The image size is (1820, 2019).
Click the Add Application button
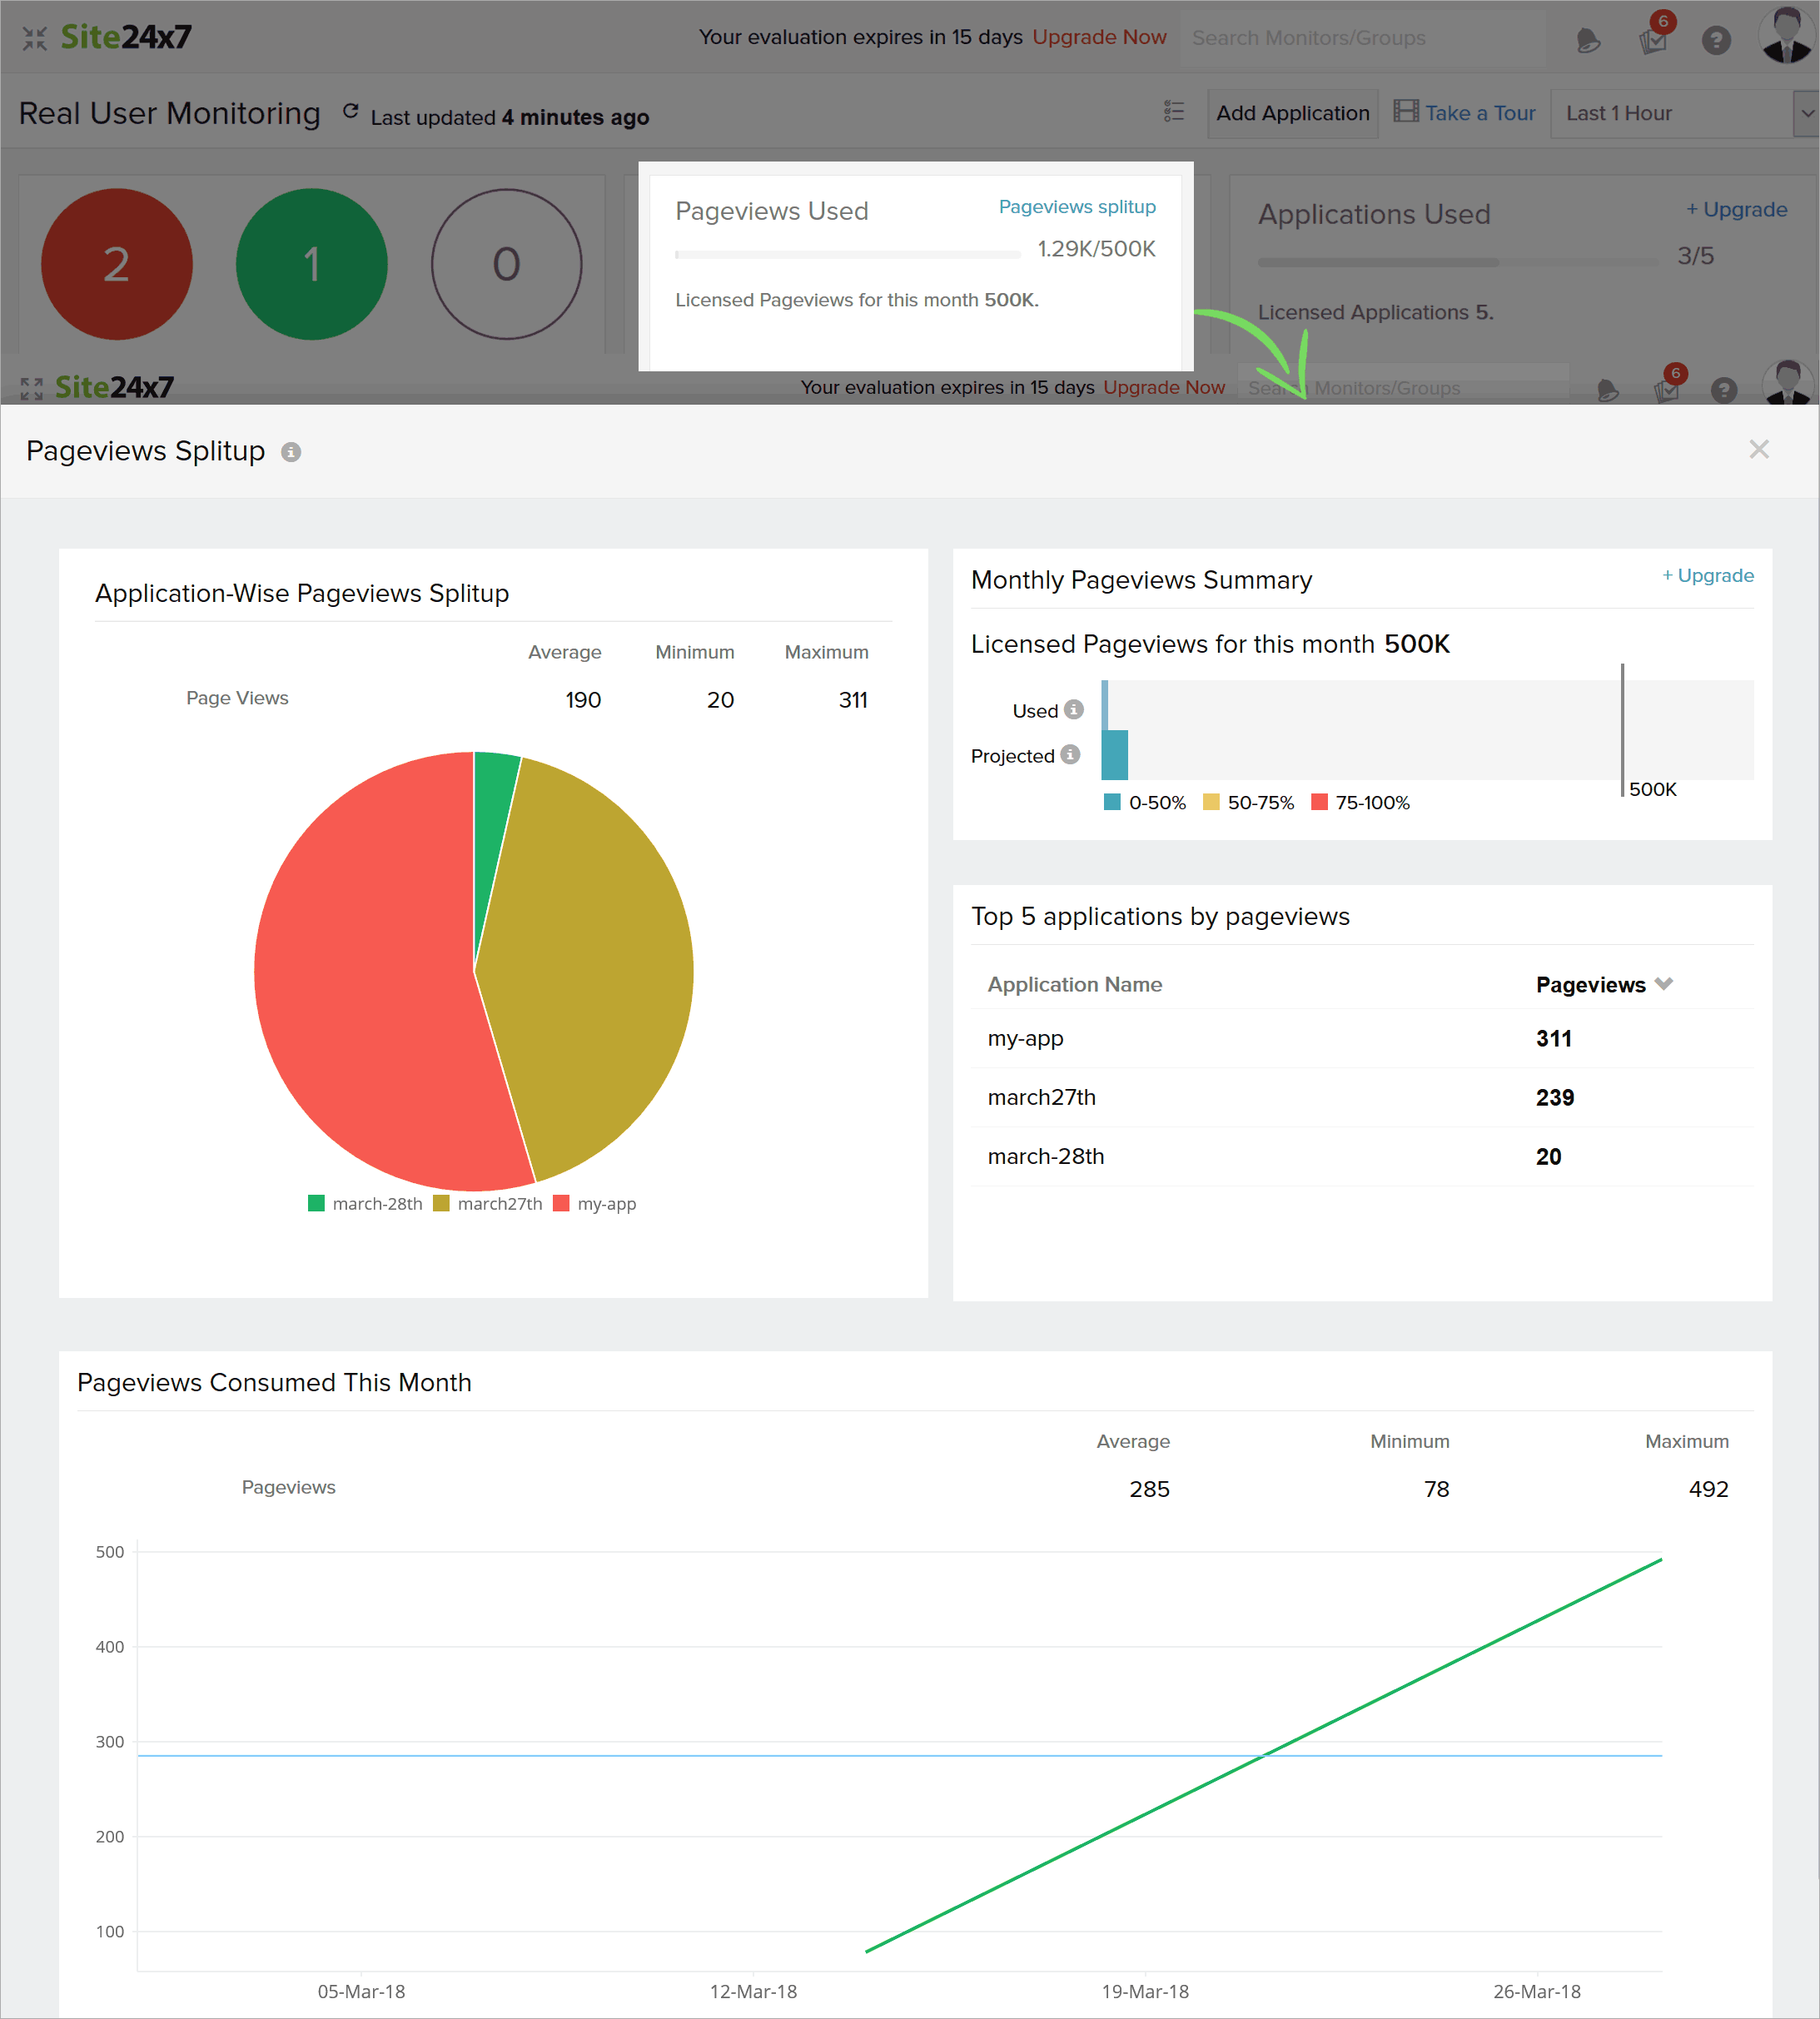click(1292, 113)
